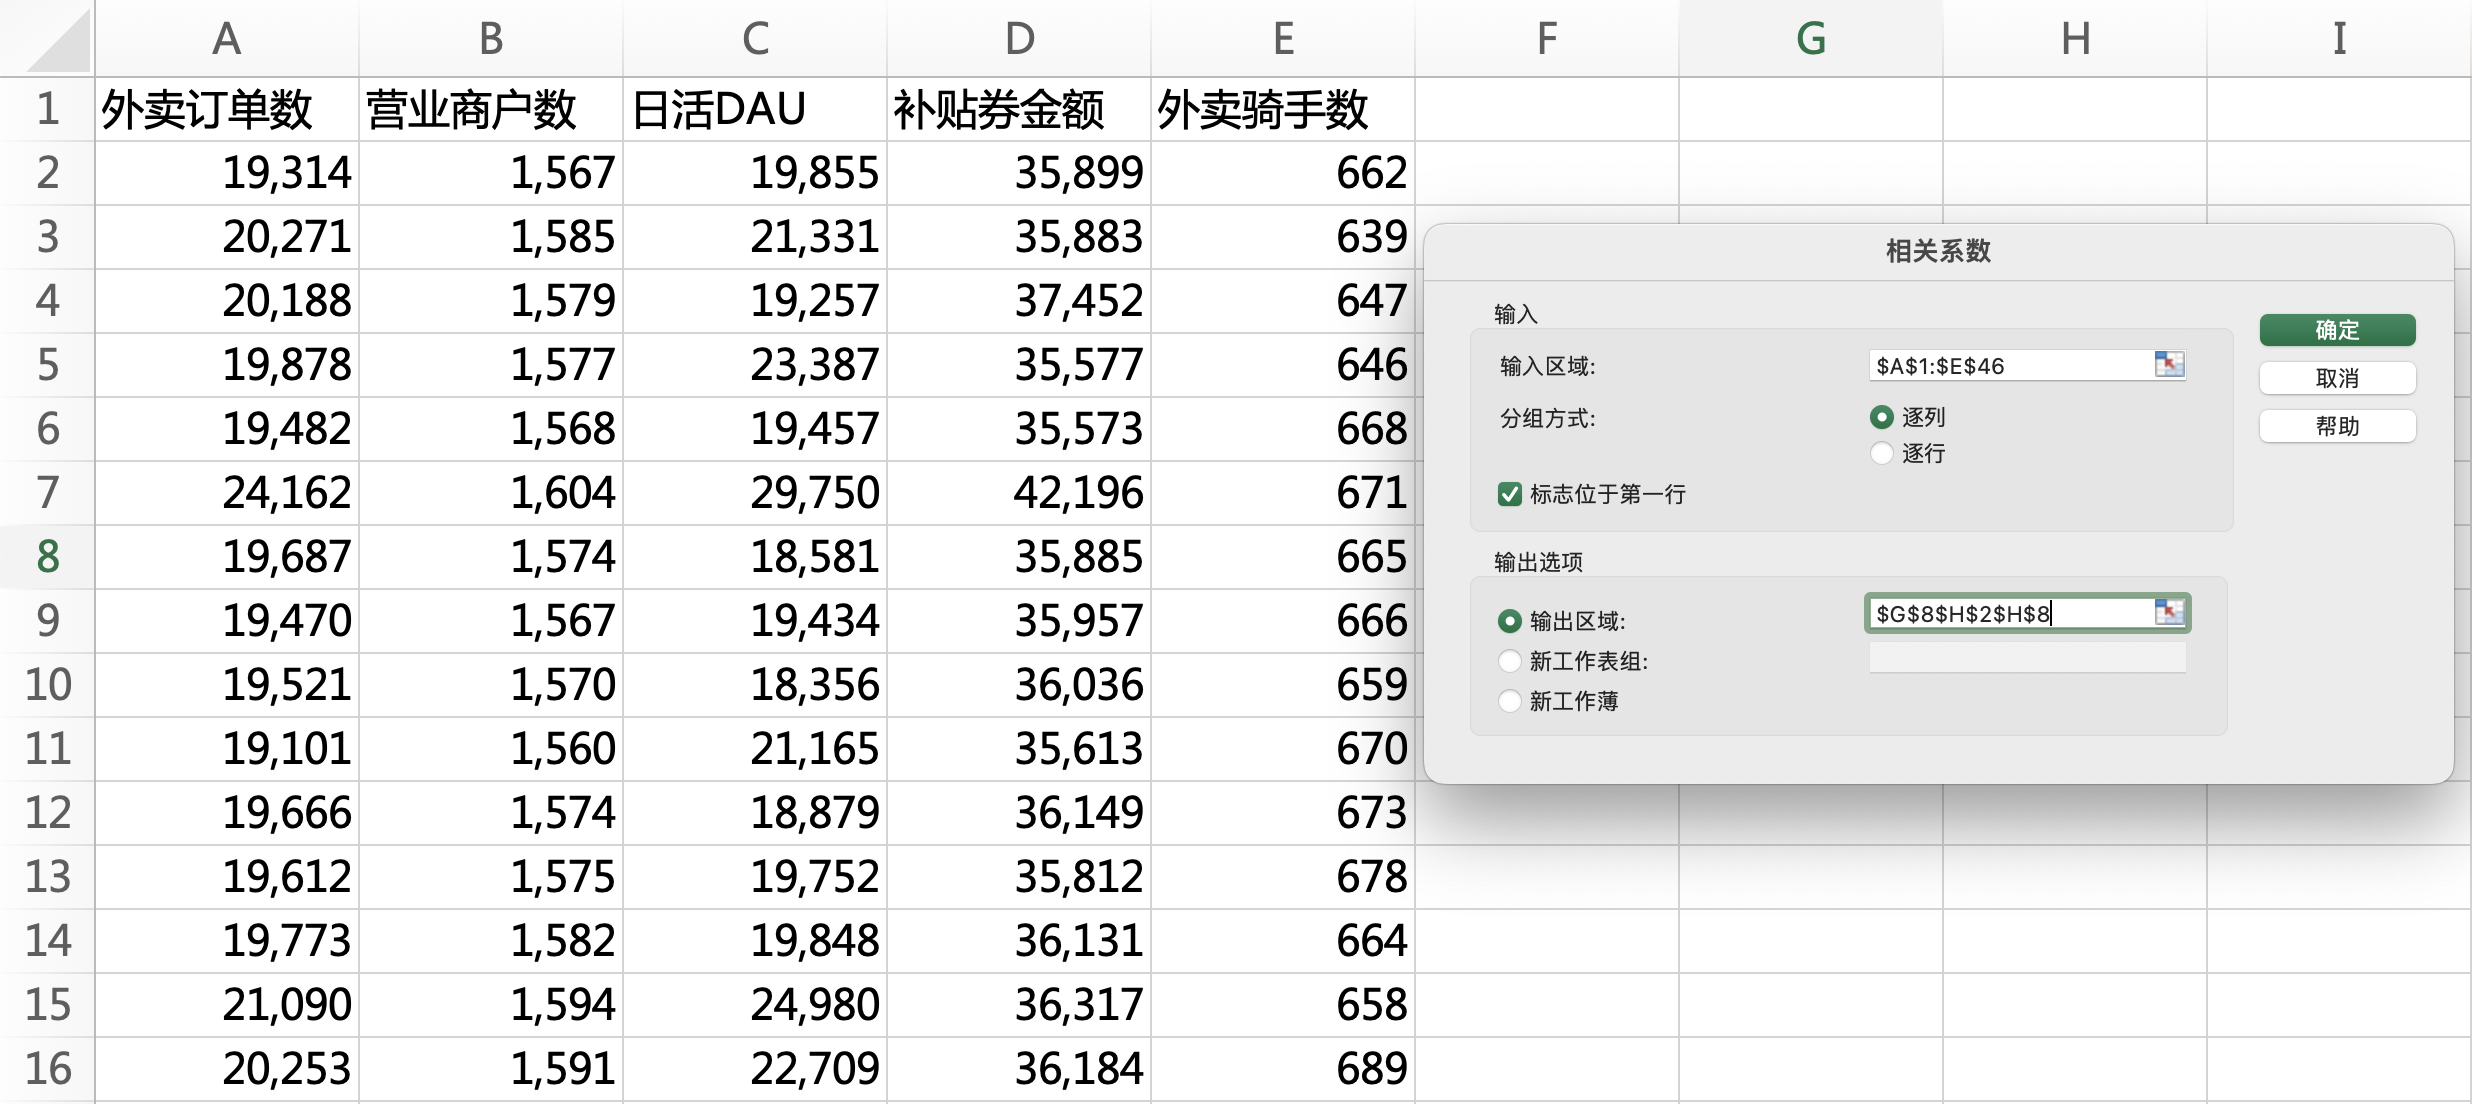Click cell containing 37,452
The image size is (2472, 1104).
click(x=1019, y=301)
